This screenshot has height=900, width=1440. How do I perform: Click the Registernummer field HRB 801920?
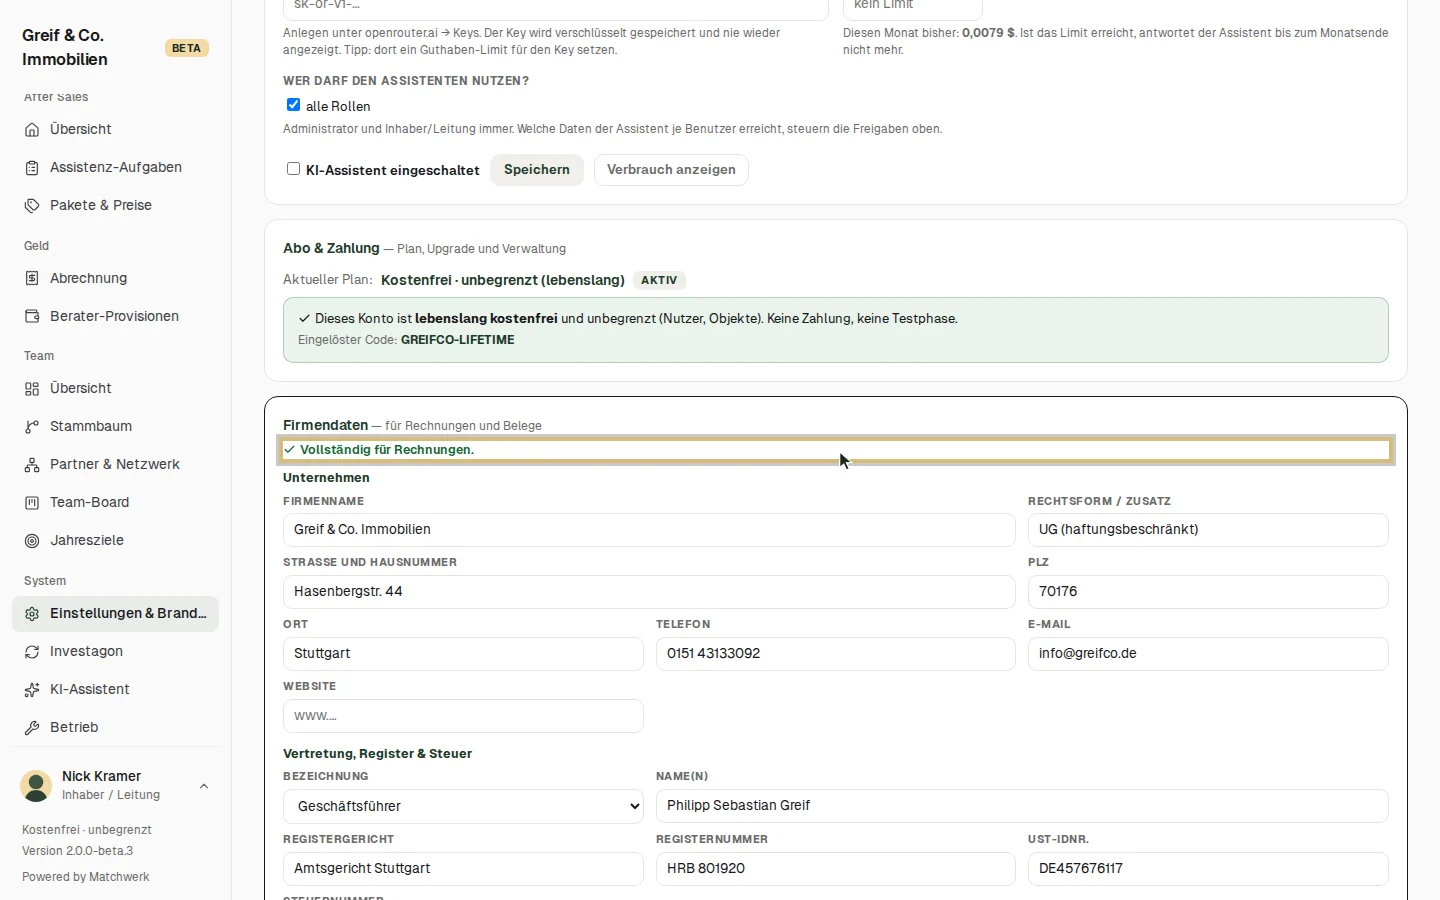tap(836, 869)
